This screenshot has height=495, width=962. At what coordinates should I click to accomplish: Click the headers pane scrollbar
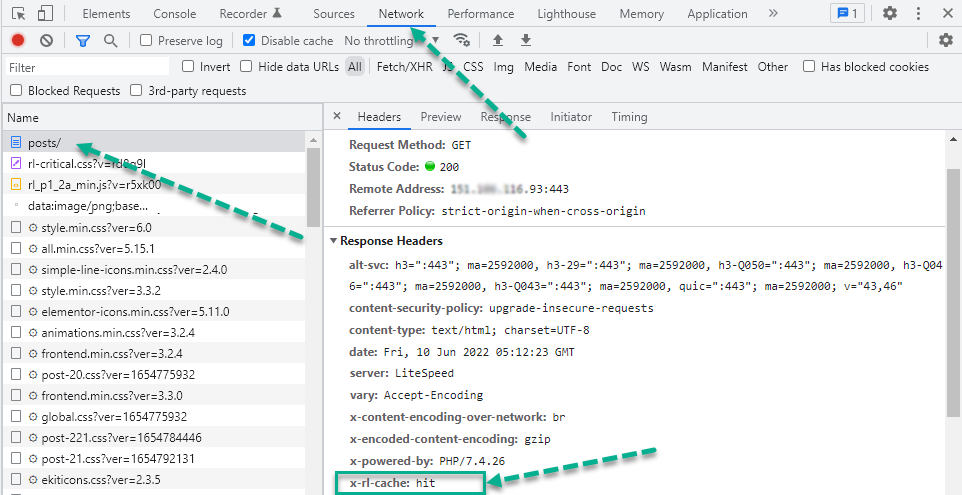tap(953, 291)
